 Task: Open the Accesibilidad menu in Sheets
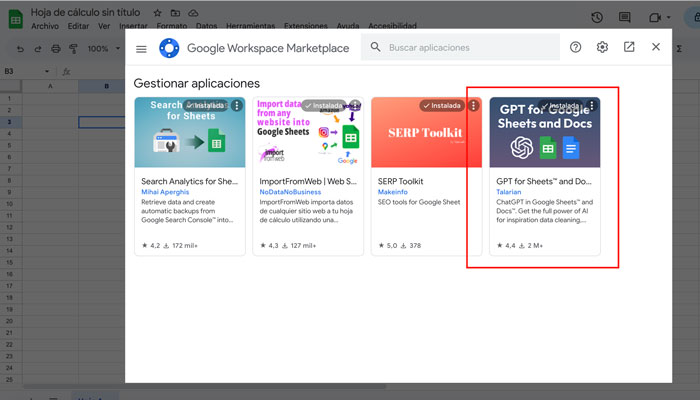[392, 26]
